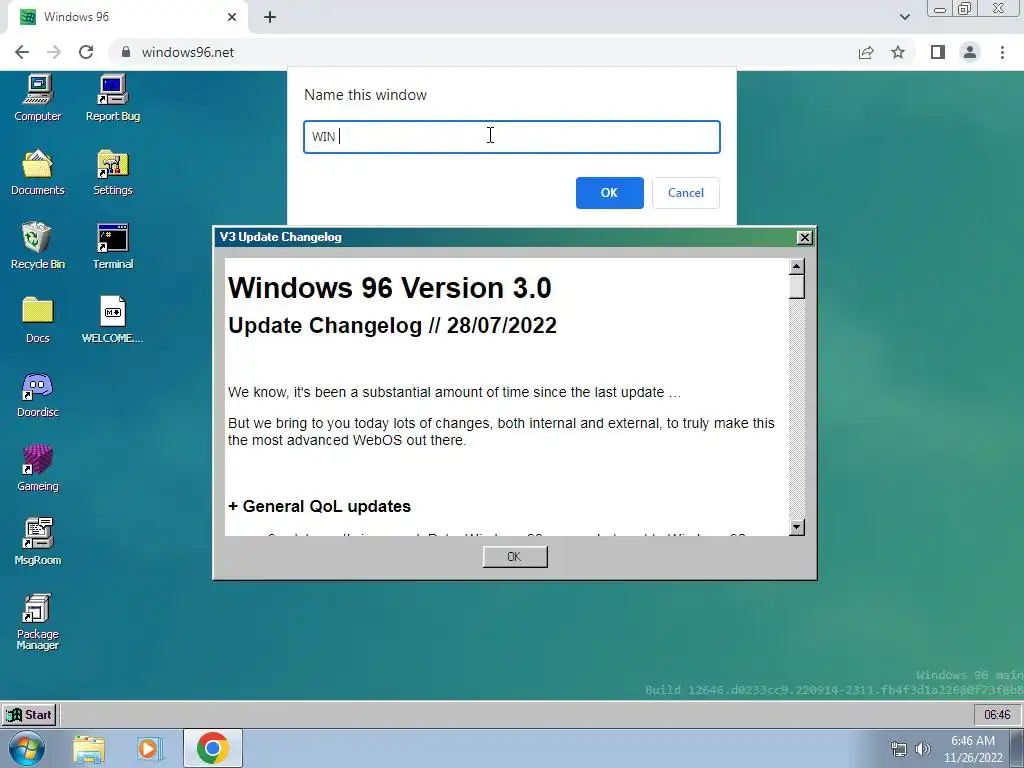Image resolution: width=1024 pixels, height=768 pixels.
Task: Launch the Doordisc shortcut icon
Action: tap(37, 394)
